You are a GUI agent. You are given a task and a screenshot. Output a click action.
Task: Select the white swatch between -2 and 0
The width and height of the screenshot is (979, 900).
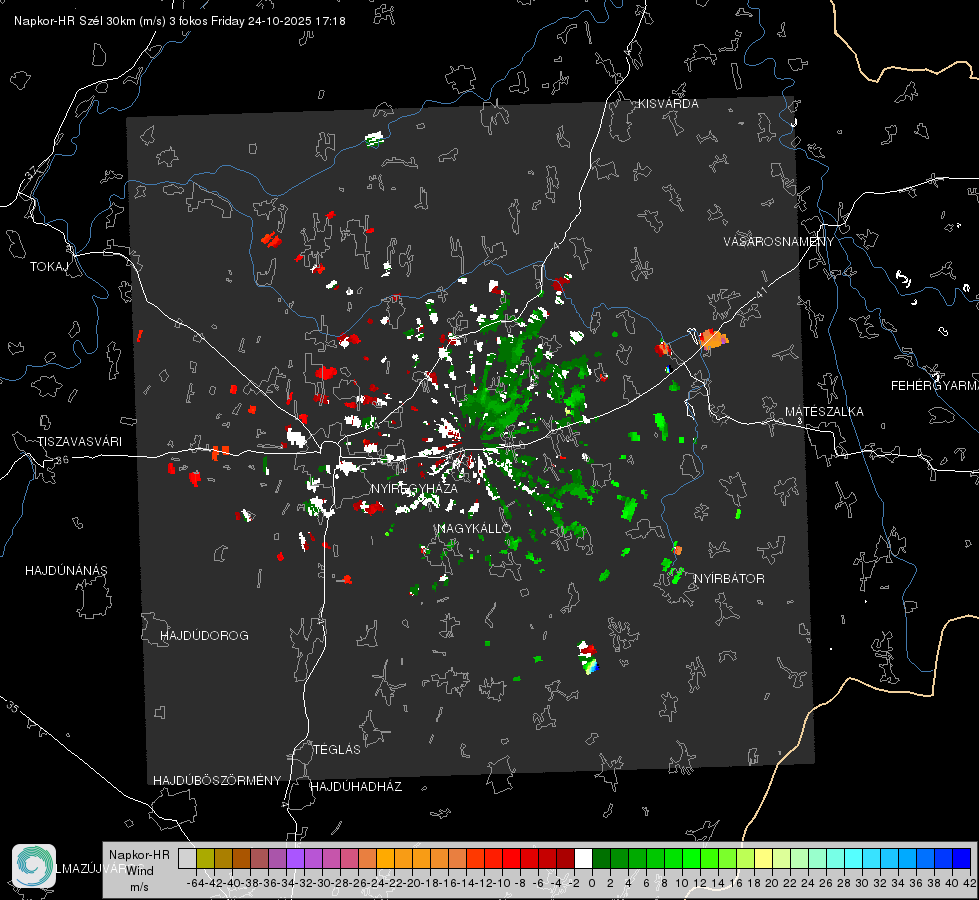[583, 858]
